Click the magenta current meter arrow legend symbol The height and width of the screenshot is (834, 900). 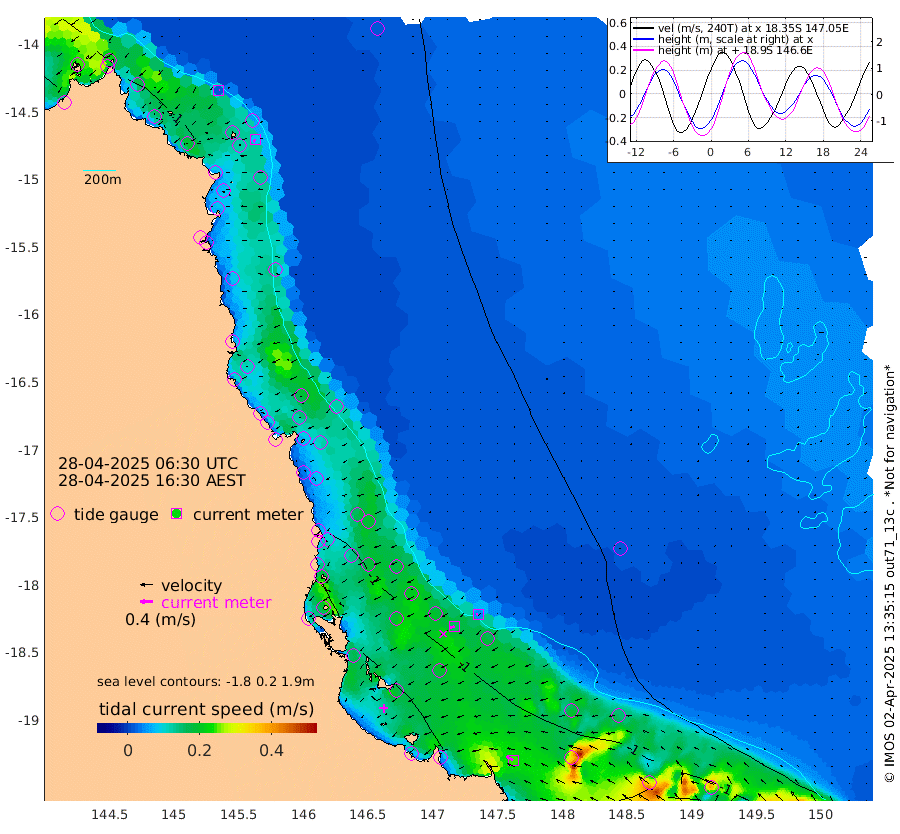point(147,602)
